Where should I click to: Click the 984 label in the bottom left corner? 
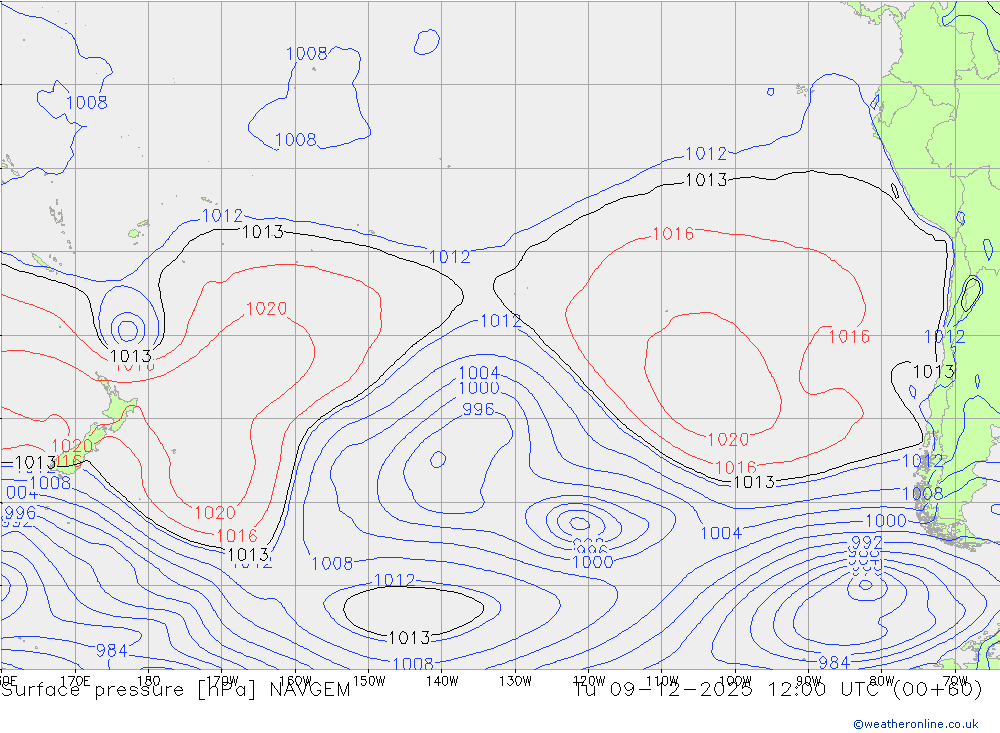[112, 650]
